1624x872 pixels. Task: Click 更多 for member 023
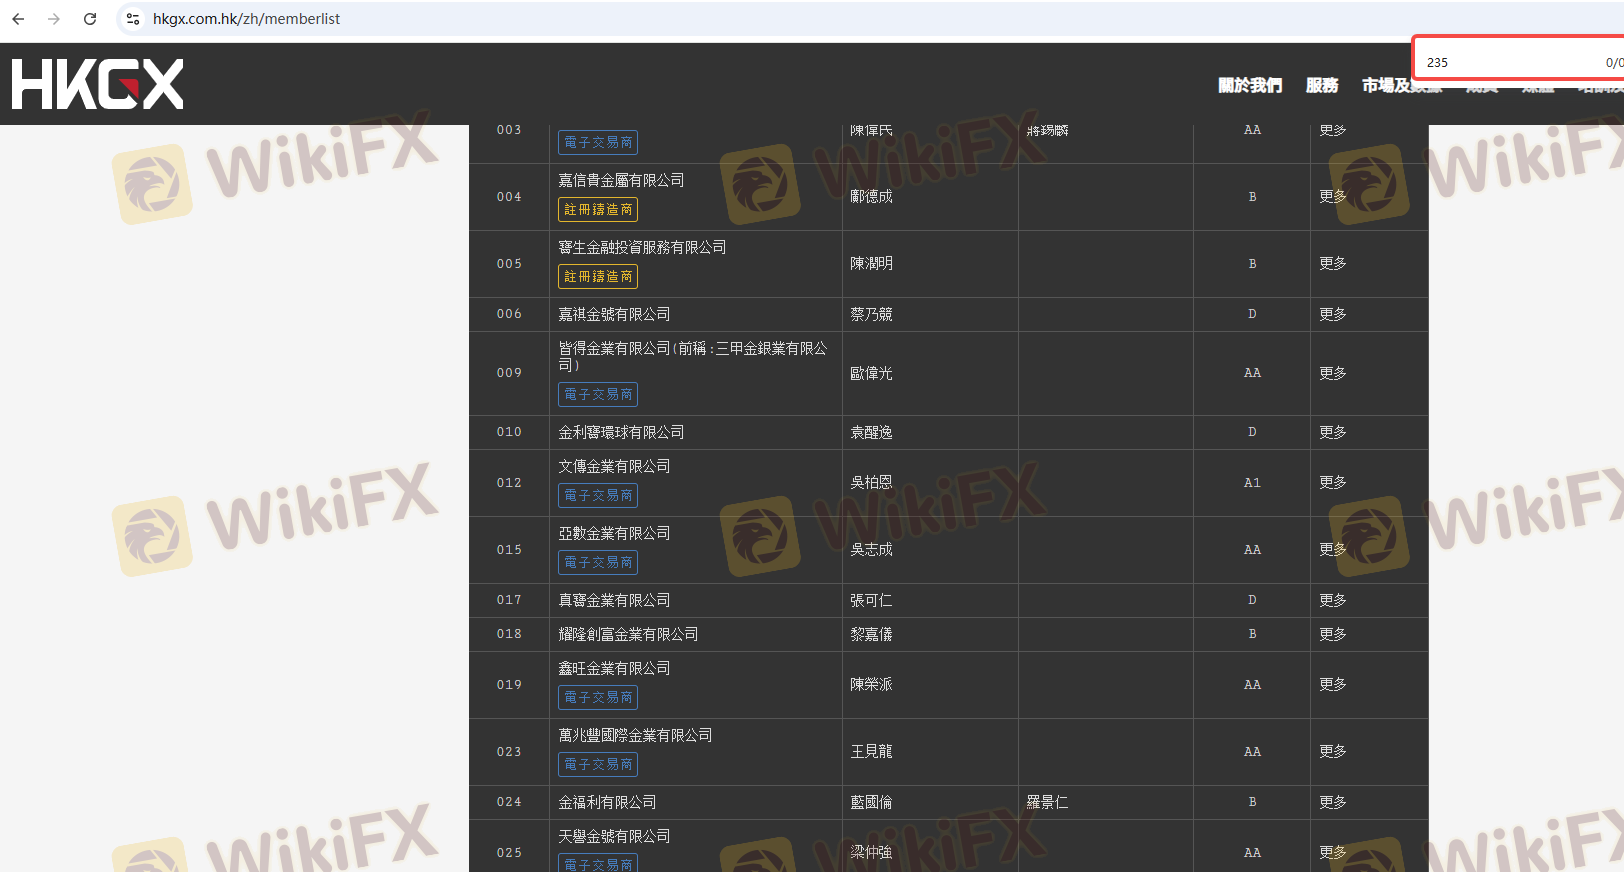pyautogui.click(x=1333, y=752)
